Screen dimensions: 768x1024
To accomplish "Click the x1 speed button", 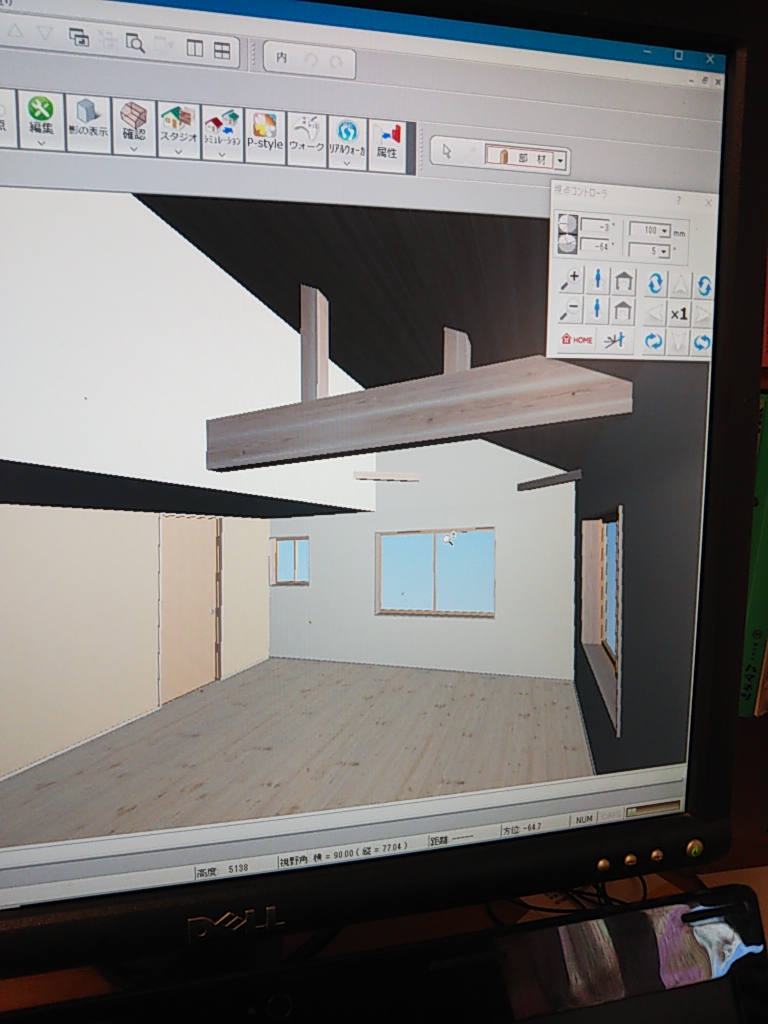I will coord(678,314).
